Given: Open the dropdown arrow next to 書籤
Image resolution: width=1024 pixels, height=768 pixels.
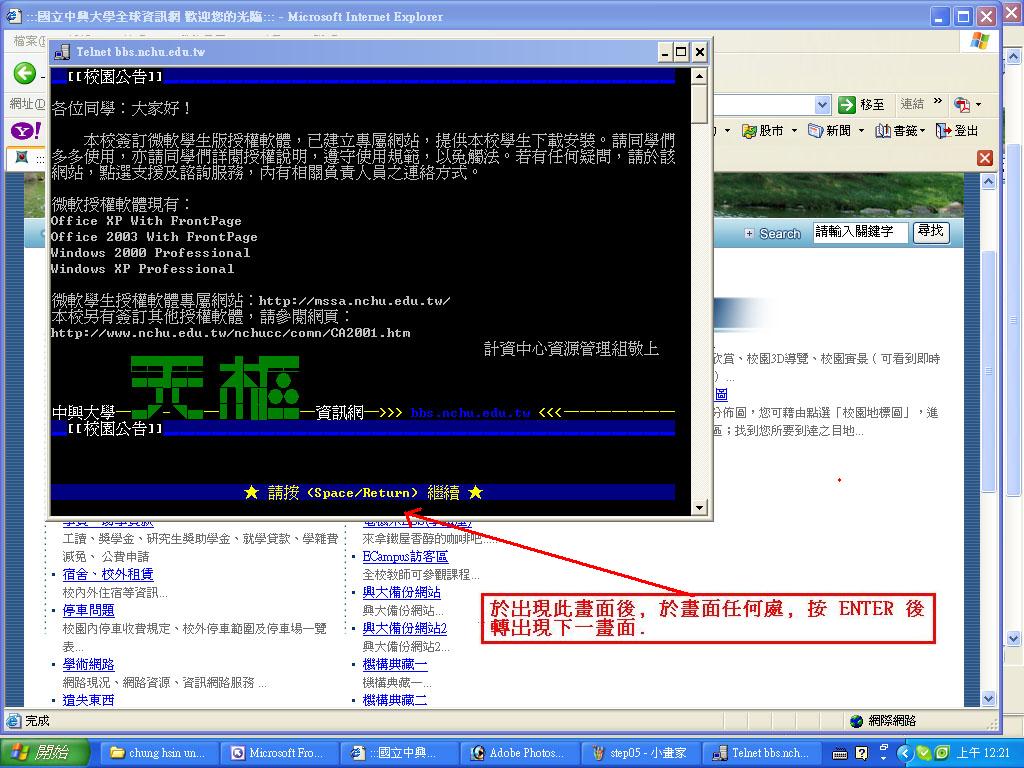Looking at the screenshot, I should (x=923, y=131).
